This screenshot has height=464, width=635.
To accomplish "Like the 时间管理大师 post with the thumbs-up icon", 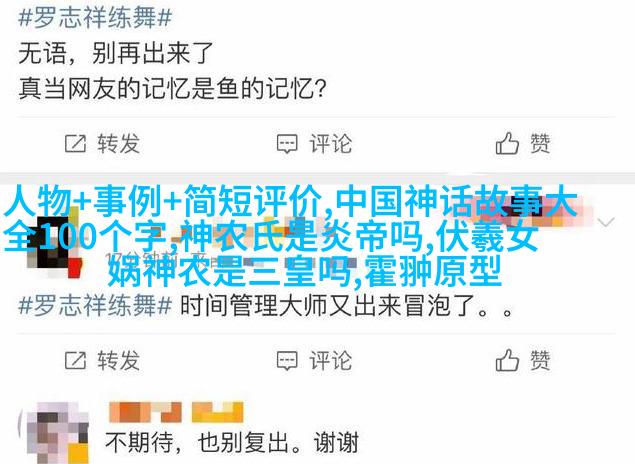I will [507, 360].
